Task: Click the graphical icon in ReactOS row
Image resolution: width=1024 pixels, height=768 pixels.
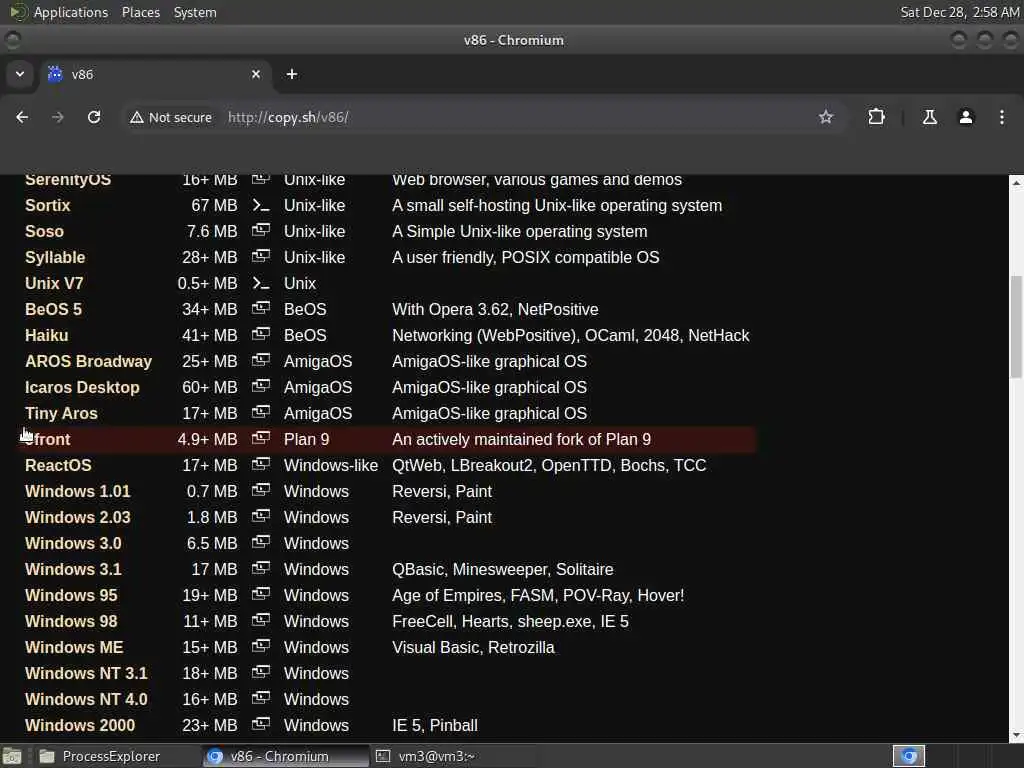Action: [x=261, y=464]
